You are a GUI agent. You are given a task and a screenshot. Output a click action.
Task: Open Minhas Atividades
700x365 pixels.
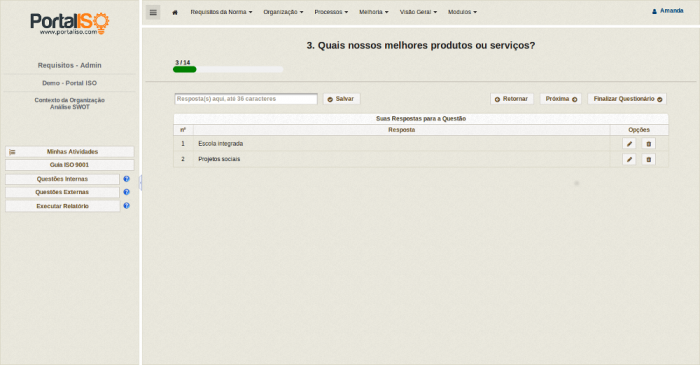coord(70,152)
